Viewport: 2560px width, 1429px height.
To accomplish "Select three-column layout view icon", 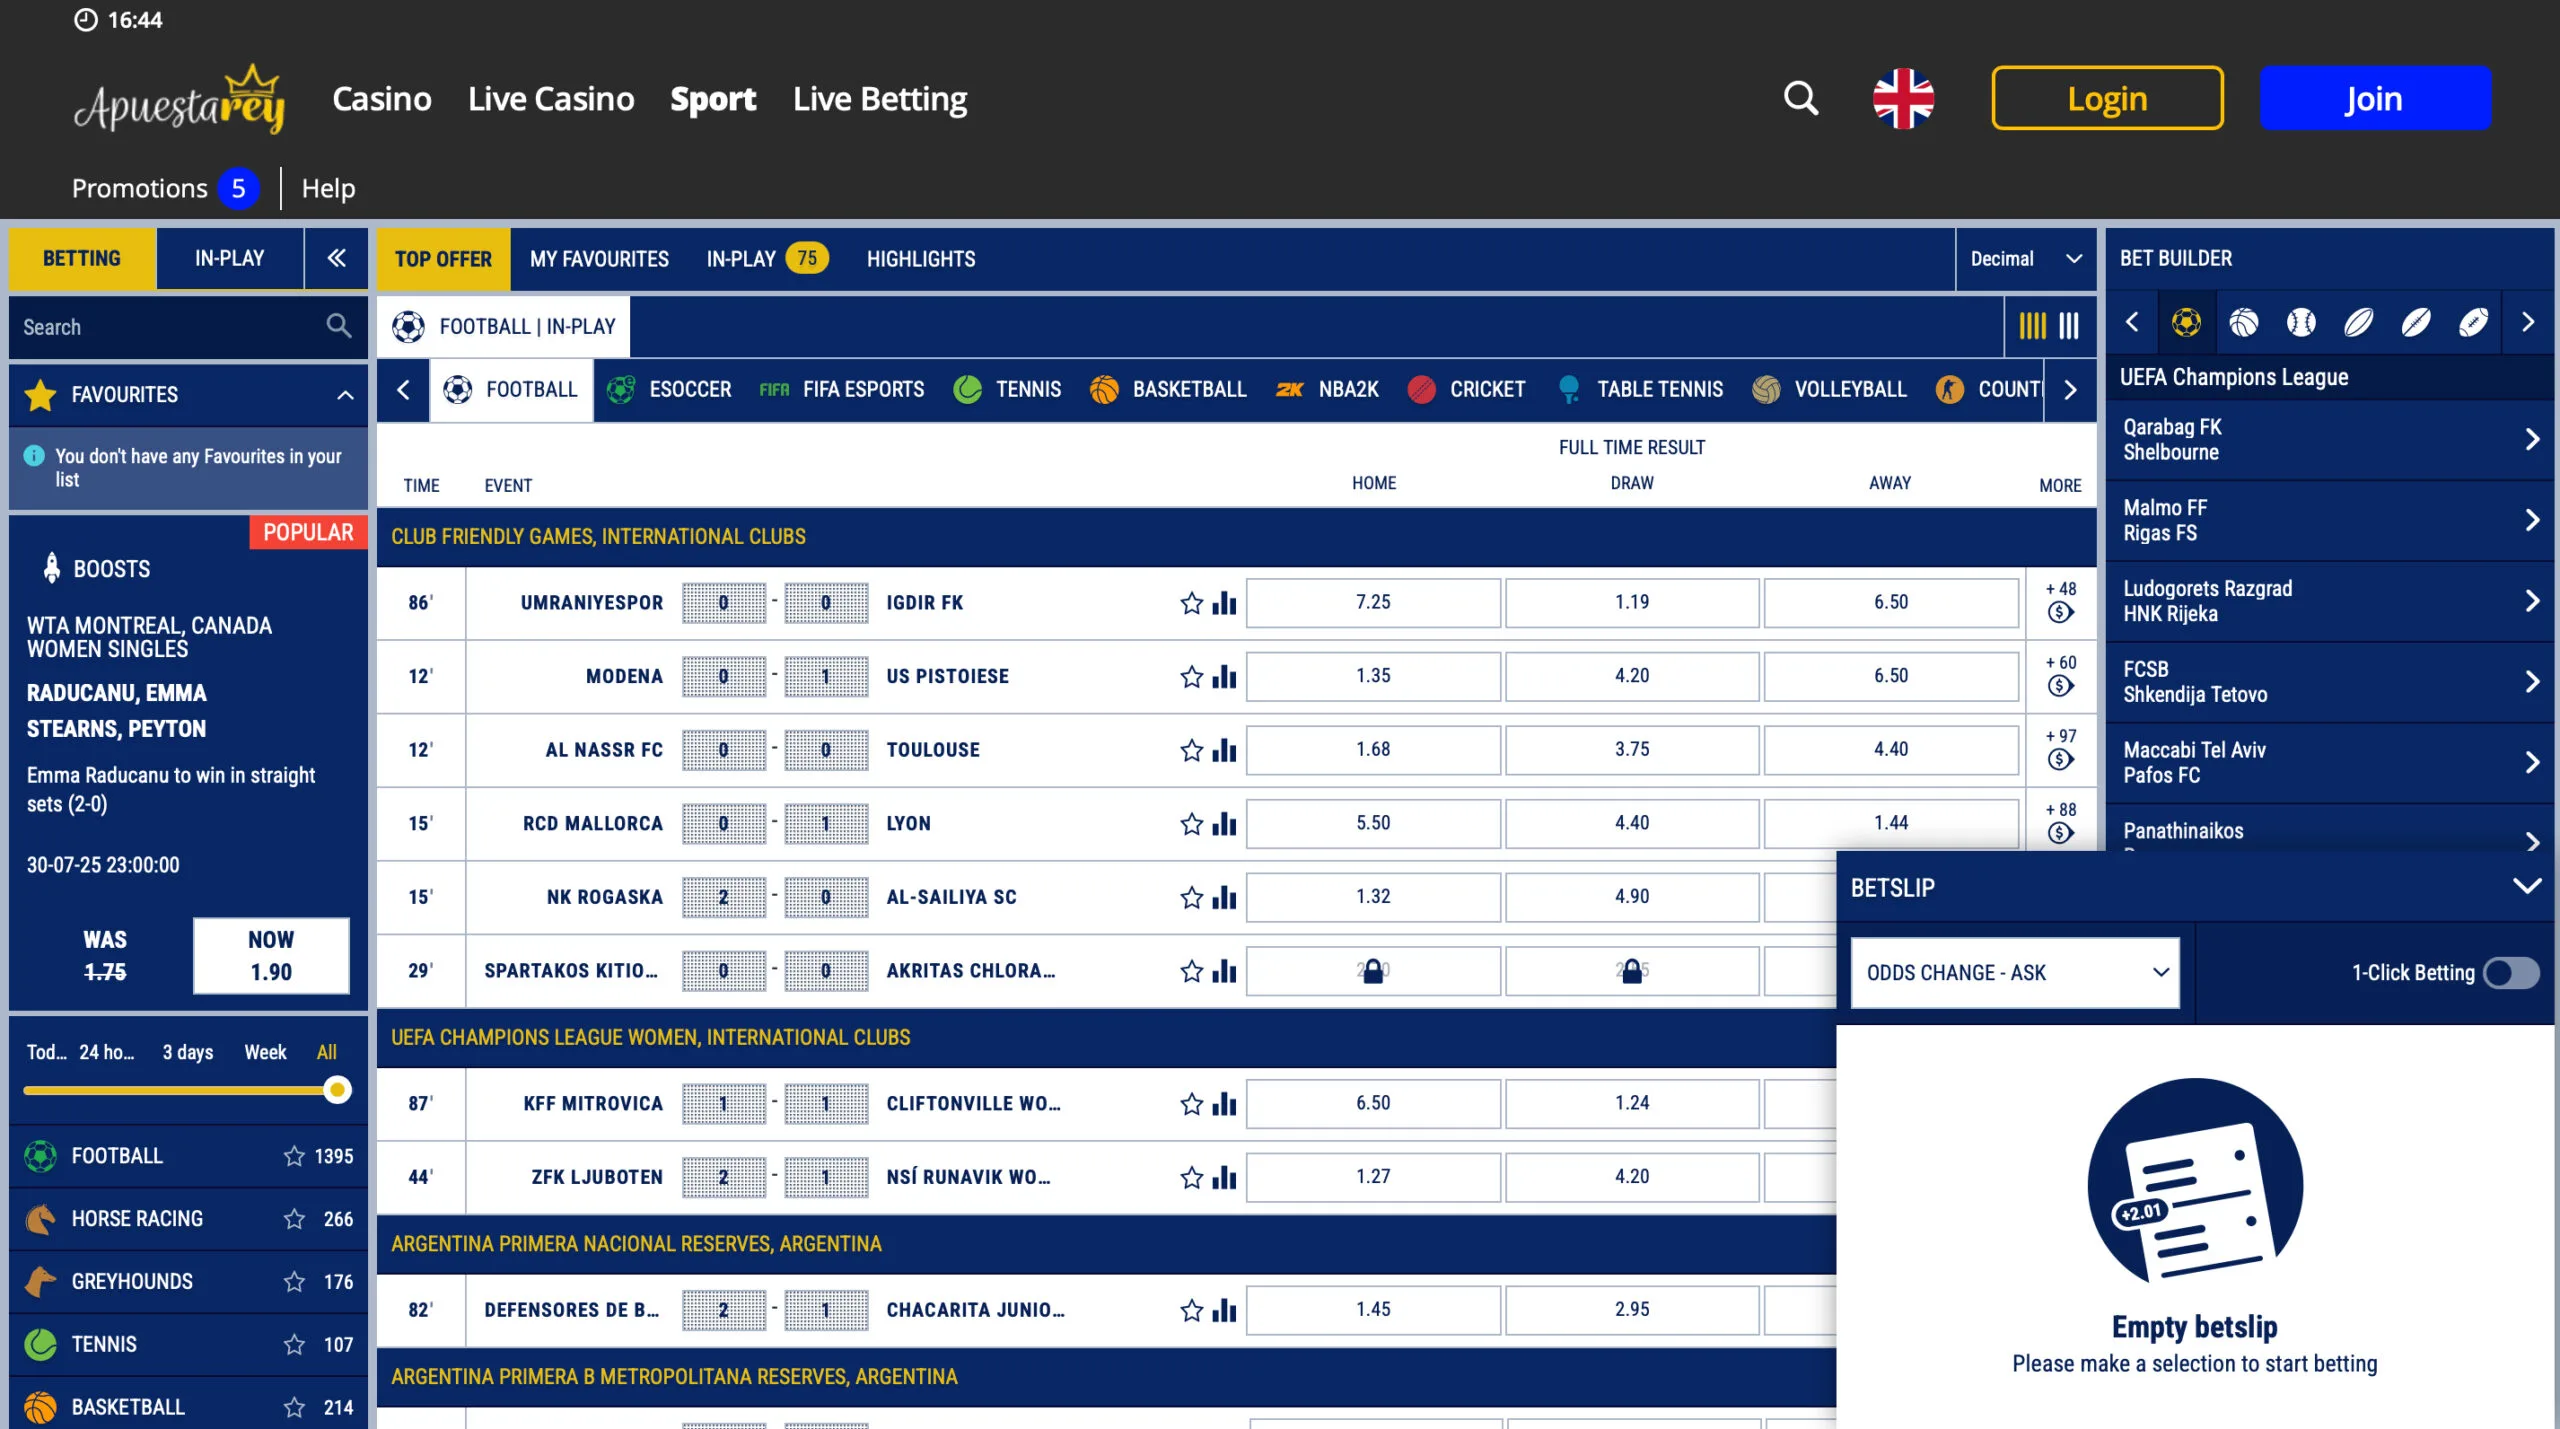I will tap(2069, 326).
